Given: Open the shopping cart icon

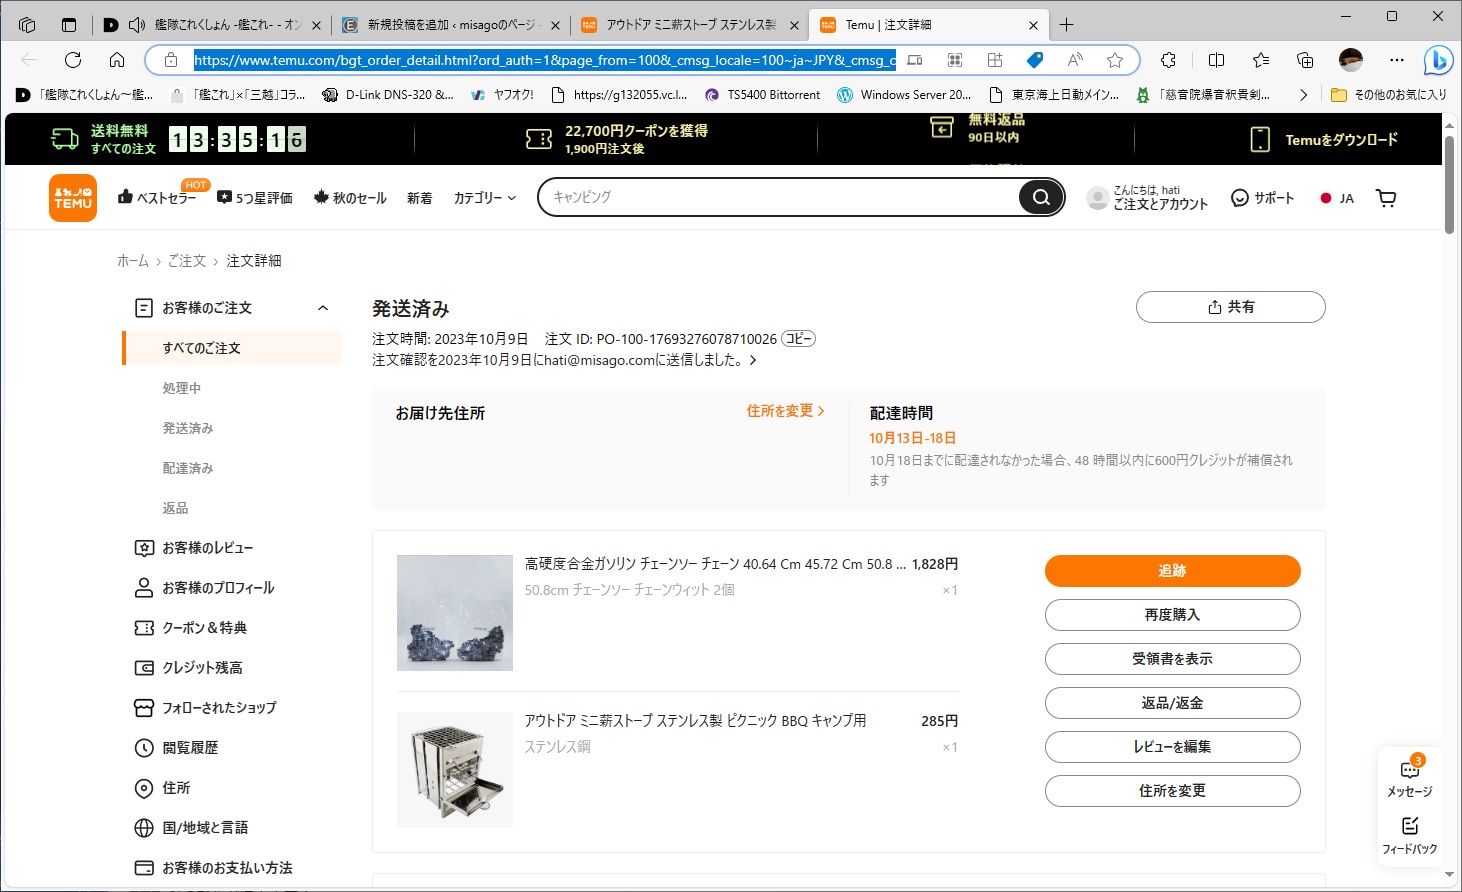Looking at the screenshot, I should coord(1386,198).
